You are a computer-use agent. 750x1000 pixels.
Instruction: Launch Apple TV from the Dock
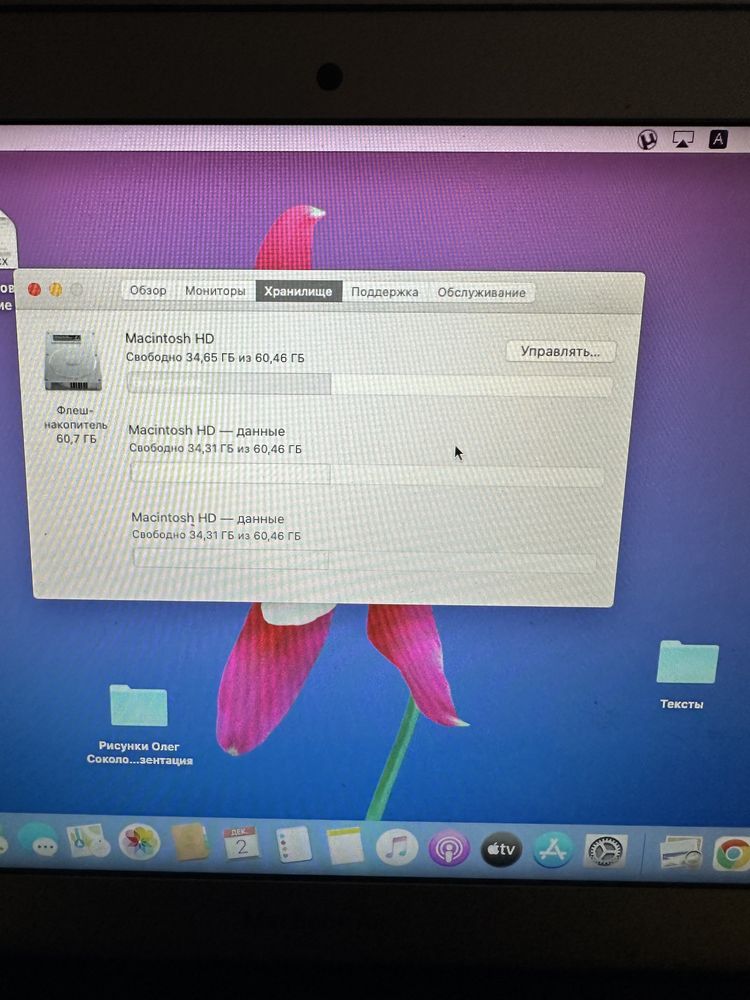click(501, 849)
